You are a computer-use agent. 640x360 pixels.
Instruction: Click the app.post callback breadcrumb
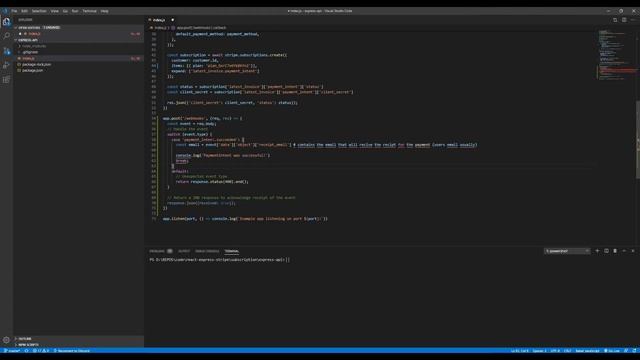(x=199, y=28)
